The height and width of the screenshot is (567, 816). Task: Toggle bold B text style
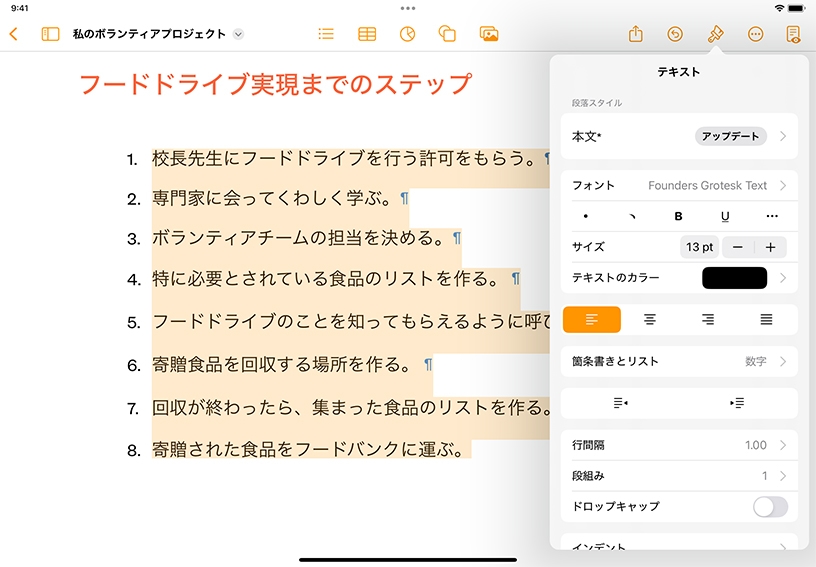click(679, 216)
